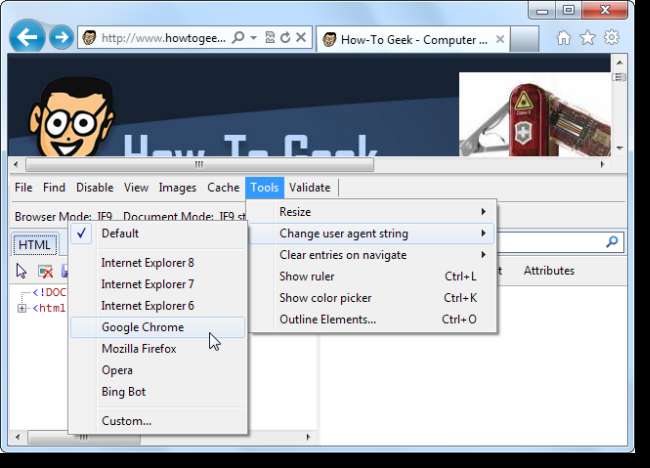Choose Google Chrome user agent string
650x468 pixels.
click(x=142, y=327)
